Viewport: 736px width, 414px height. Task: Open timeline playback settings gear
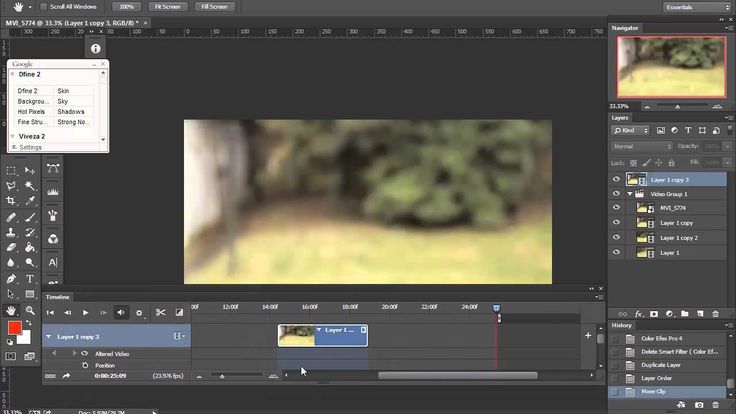pyautogui.click(x=140, y=313)
